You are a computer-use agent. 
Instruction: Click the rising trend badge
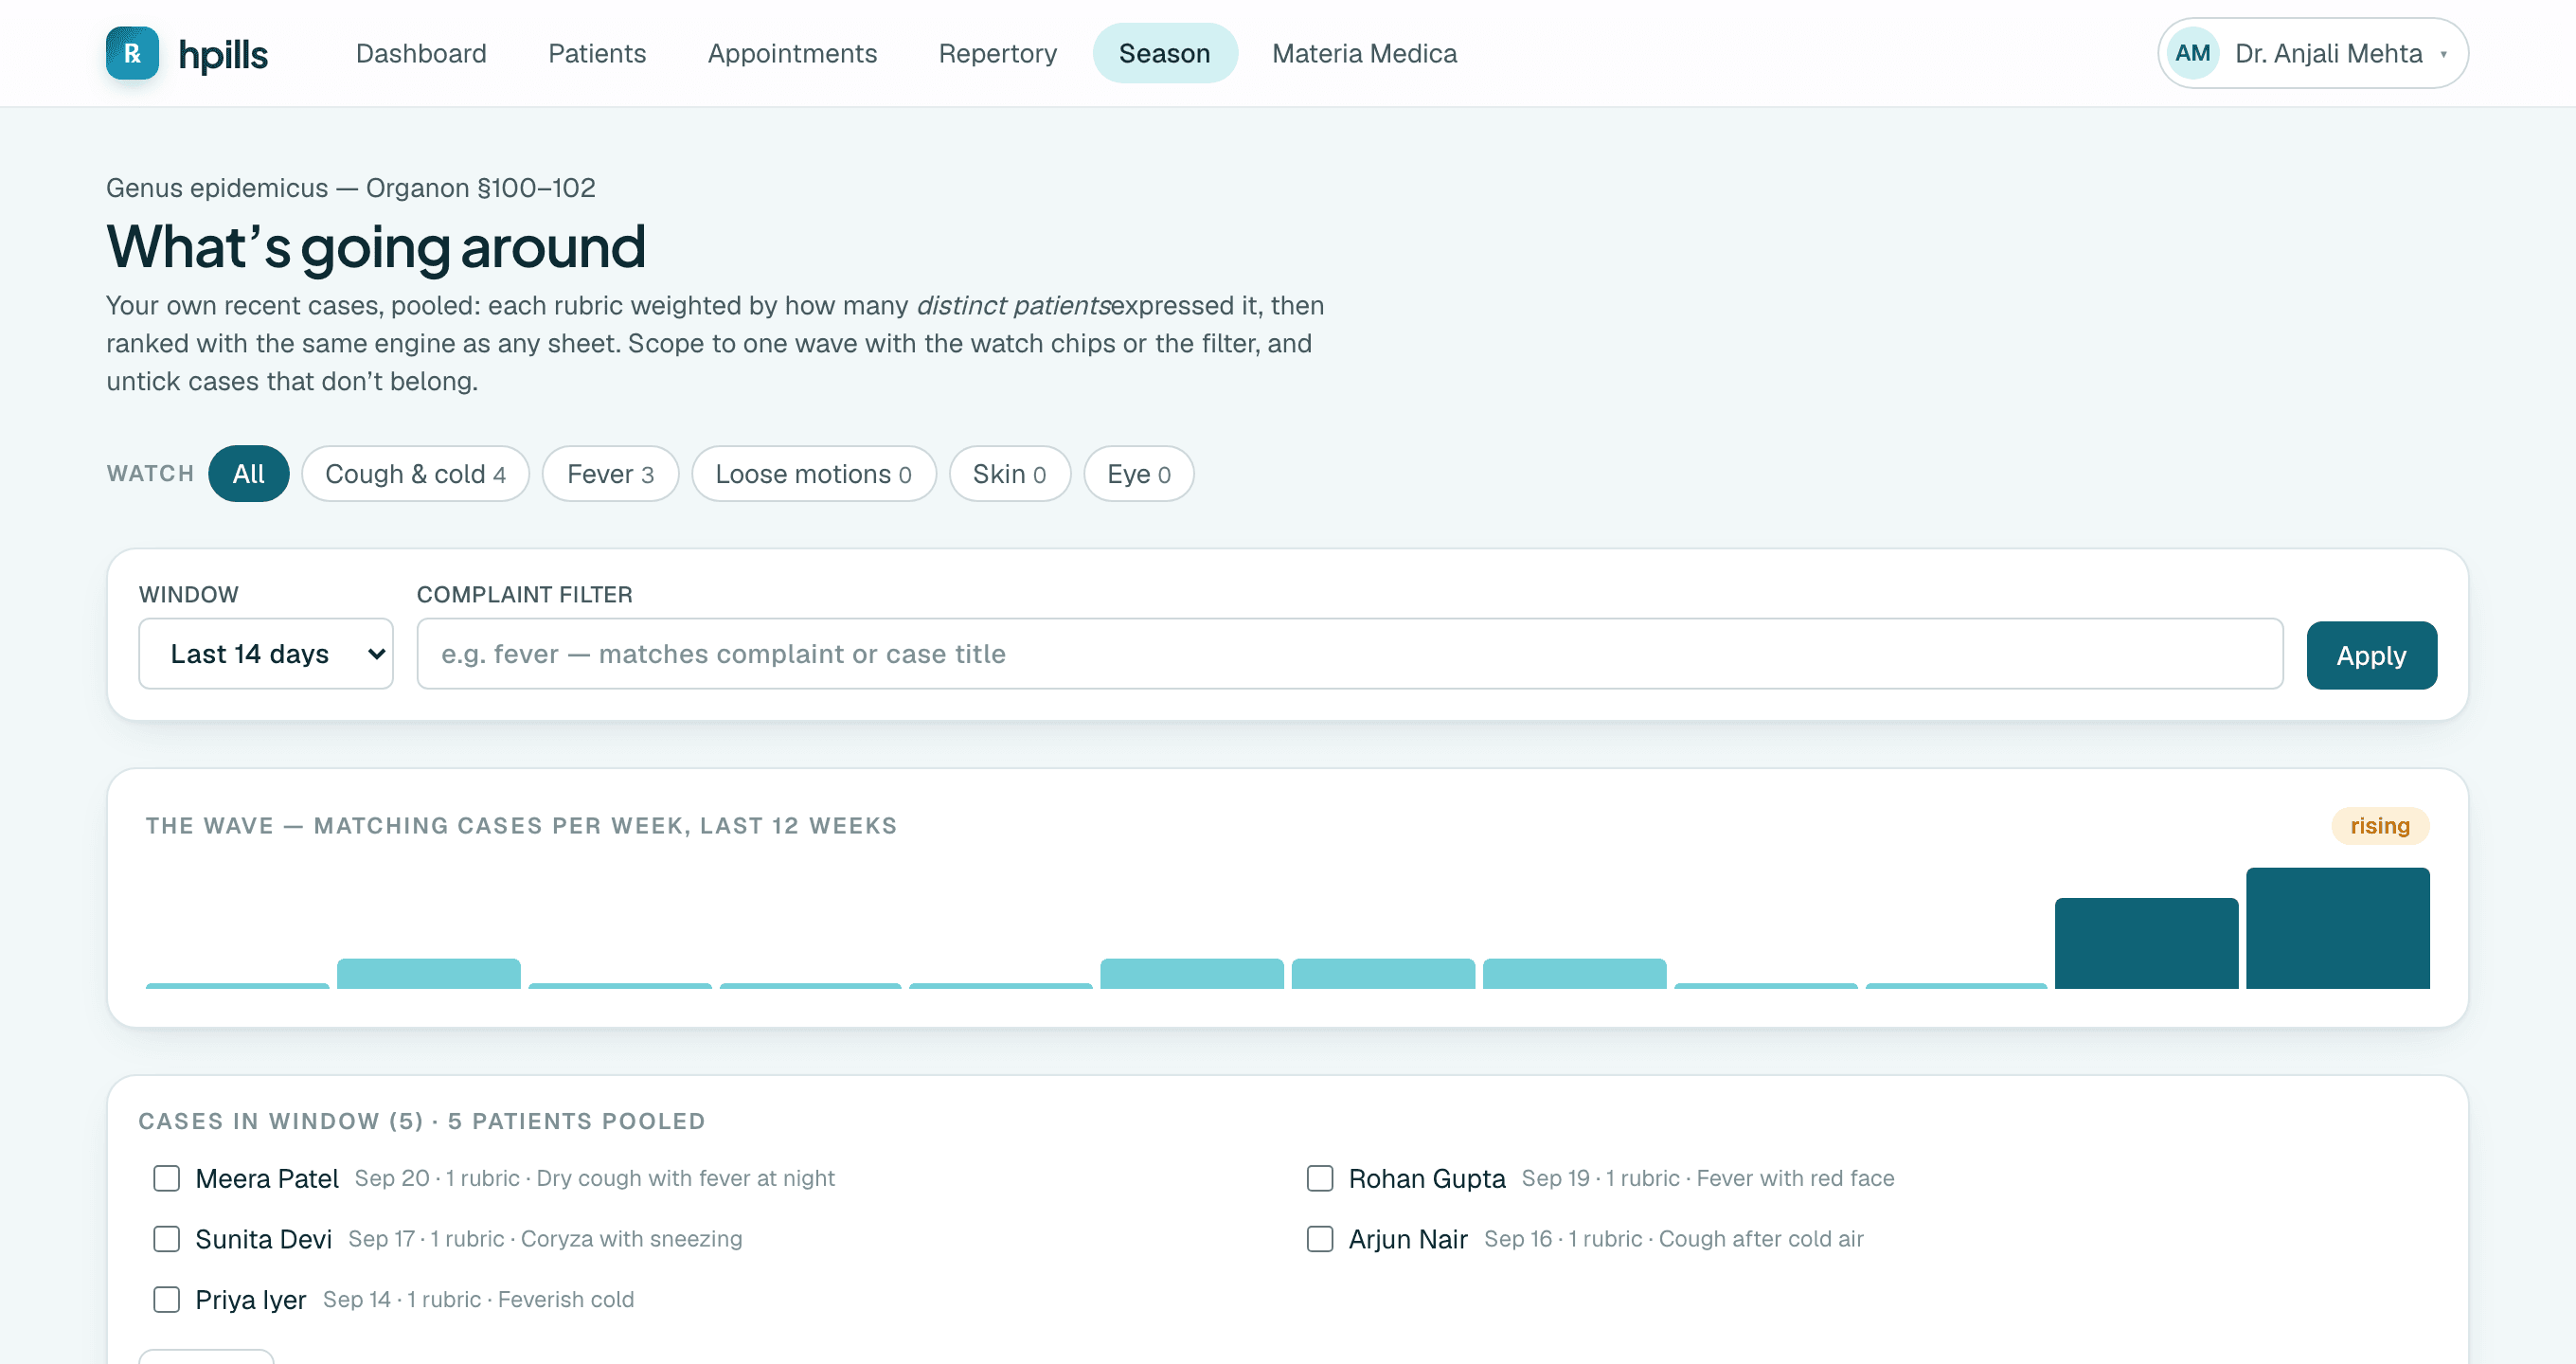pyautogui.click(x=2379, y=826)
